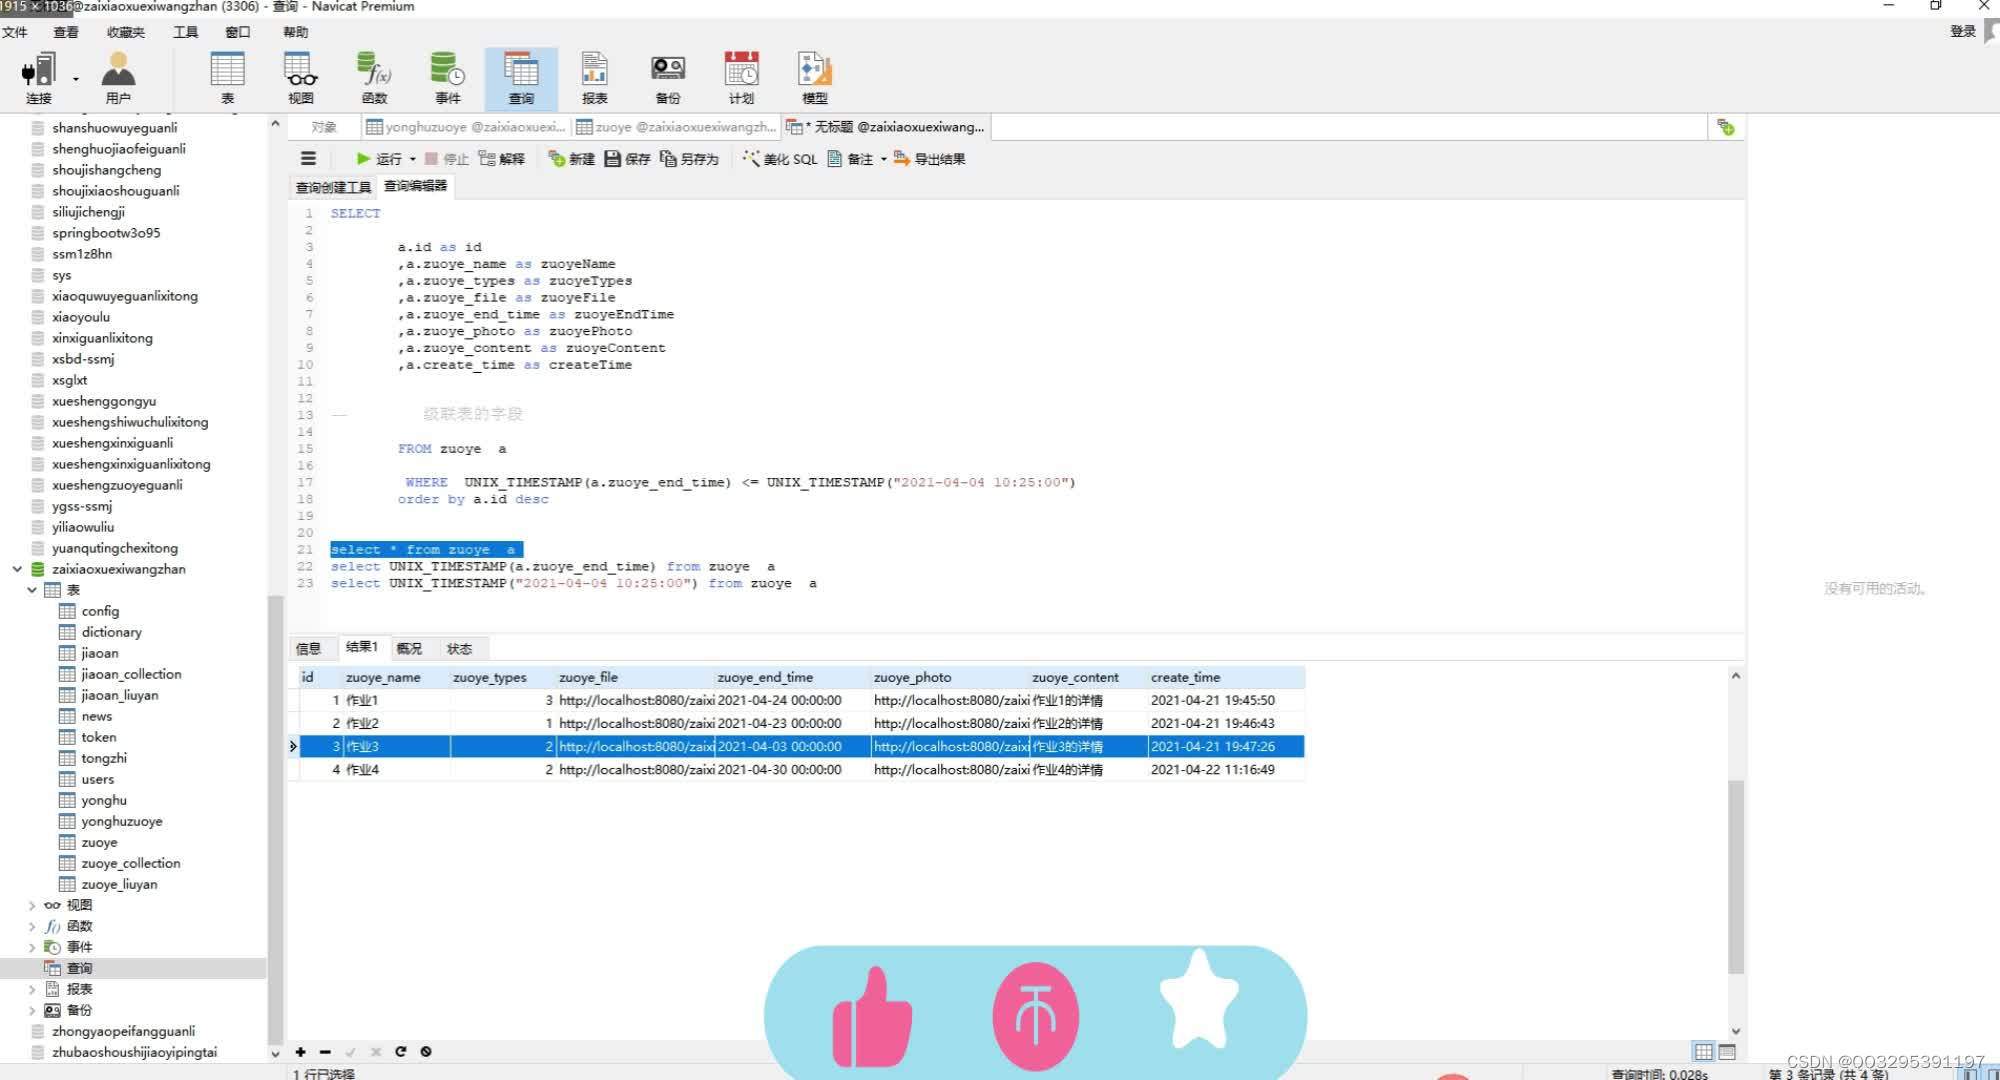Click the 另存为 save-as menu item

pyautogui.click(x=690, y=160)
